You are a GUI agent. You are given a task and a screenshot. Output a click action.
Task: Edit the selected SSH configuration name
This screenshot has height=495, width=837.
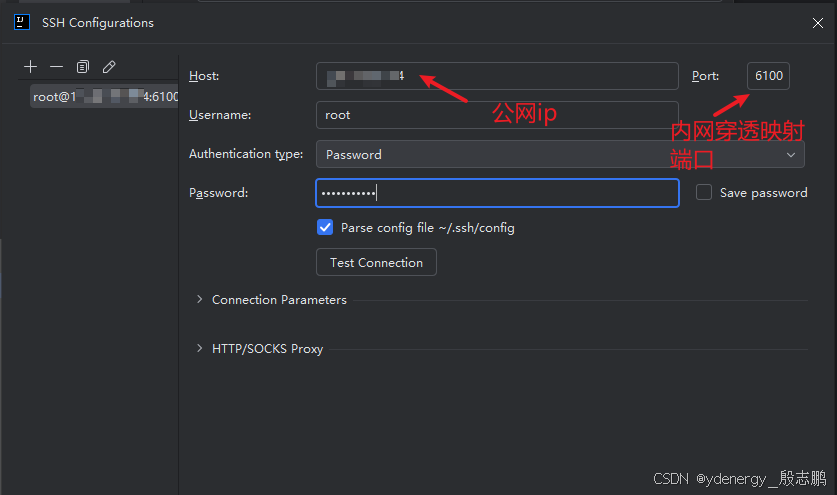(109, 67)
